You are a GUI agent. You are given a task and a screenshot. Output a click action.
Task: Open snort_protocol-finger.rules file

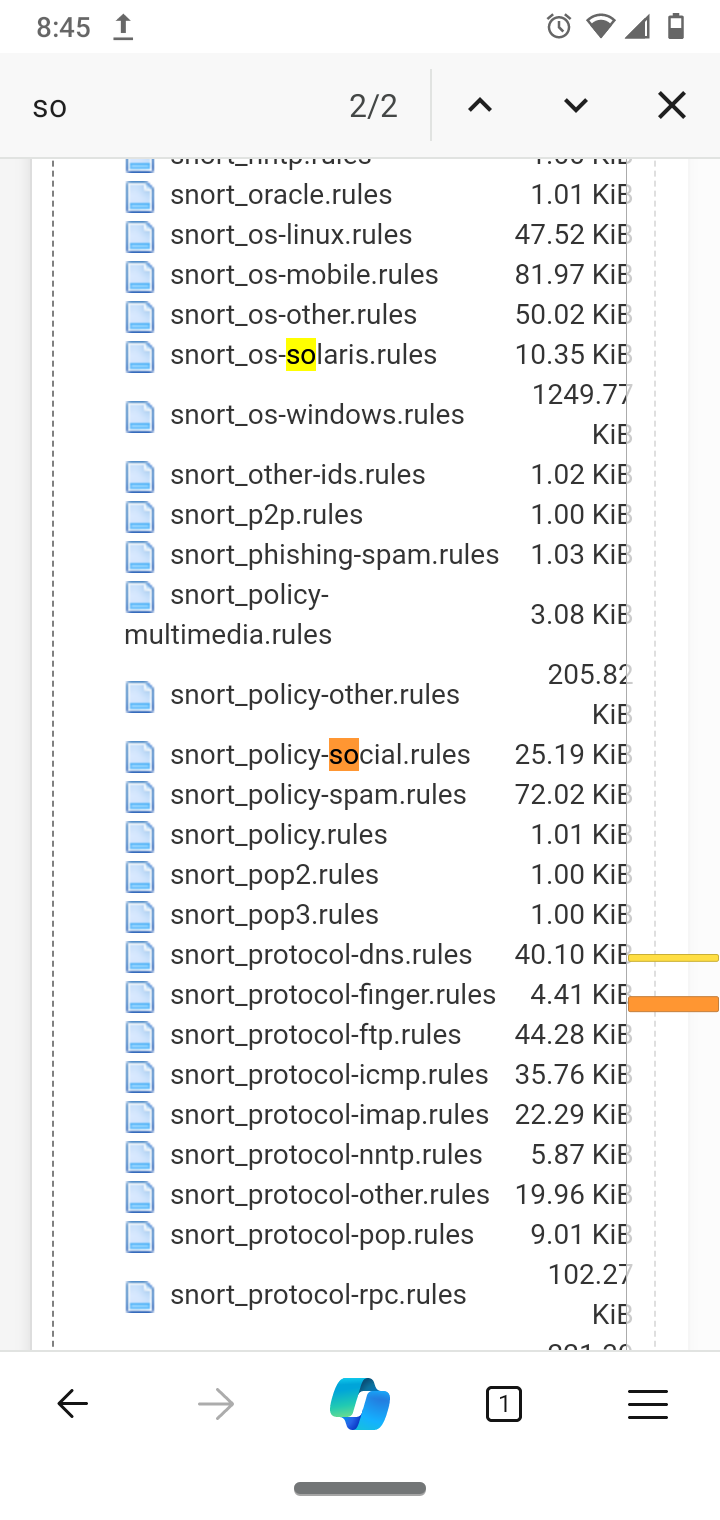pos(333,995)
